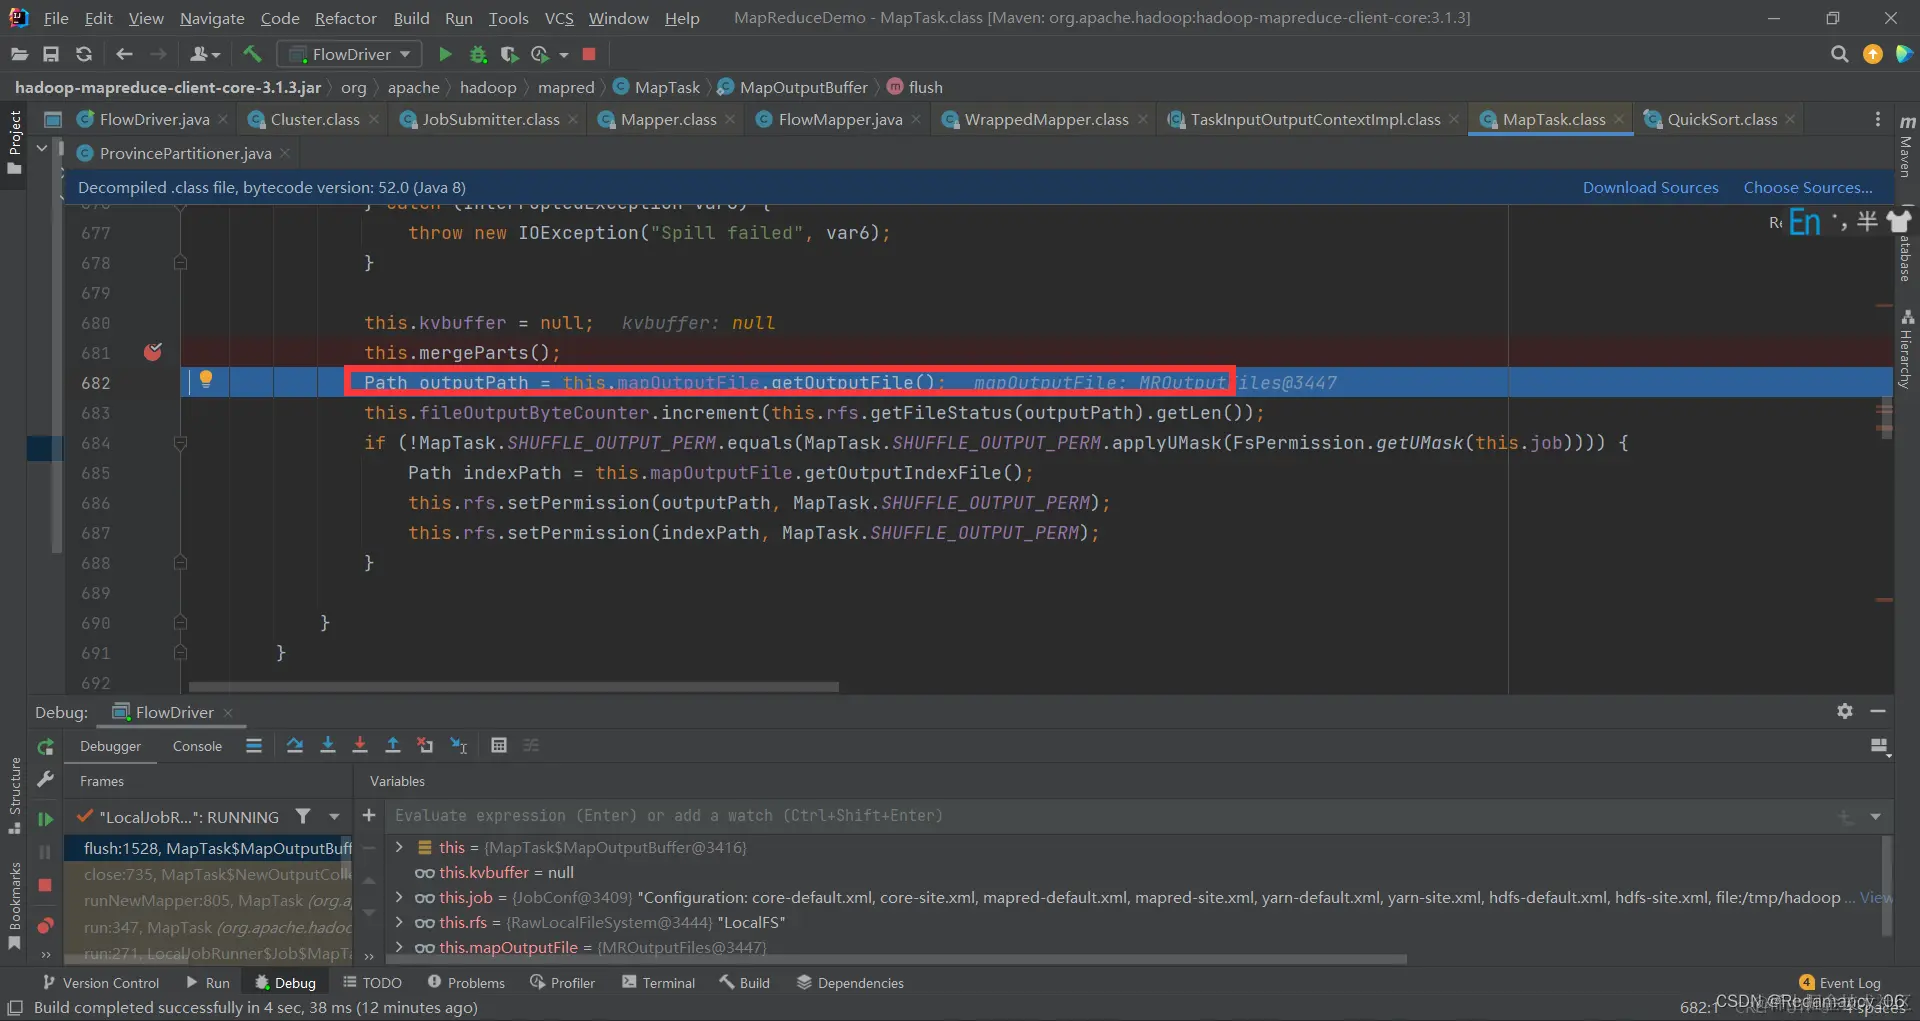Image resolution: width=1920 pixels, height=1021 pixels.
Task: Open Search Everywhere magnifier icon
Action: pos(1839,54)
